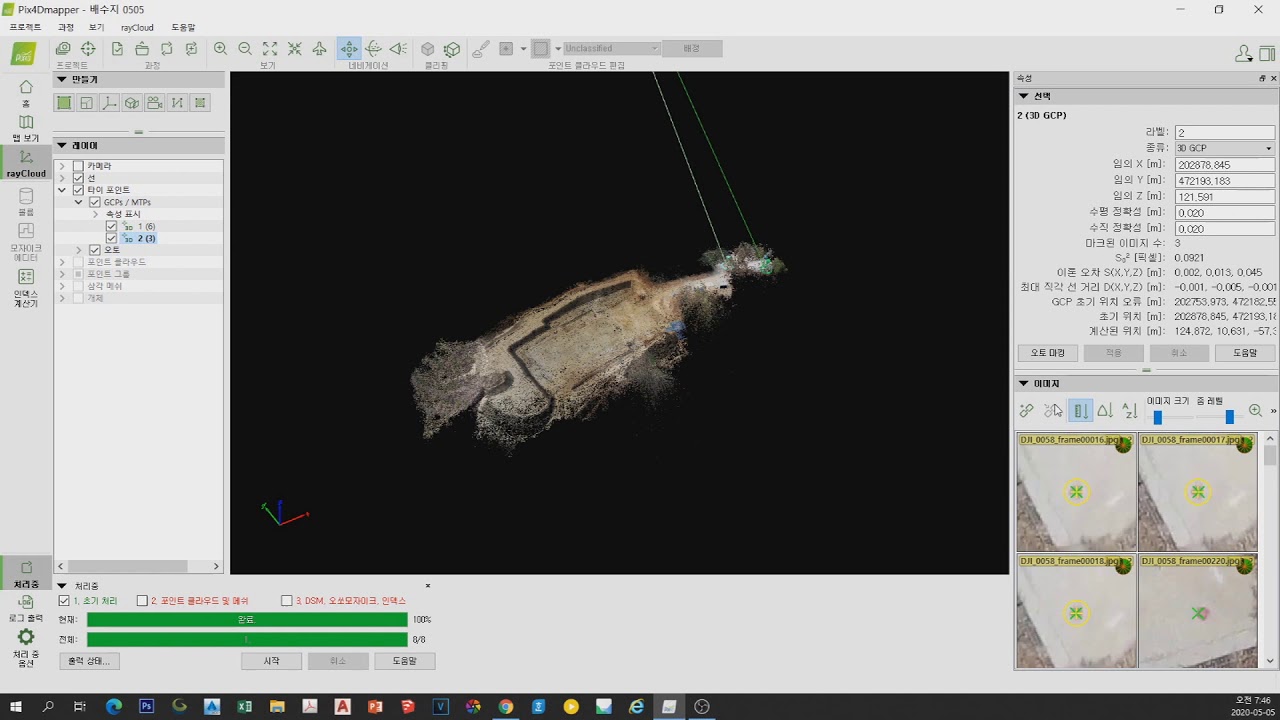Open Excel from the taskbar
1280x720 pixels.
244,706
